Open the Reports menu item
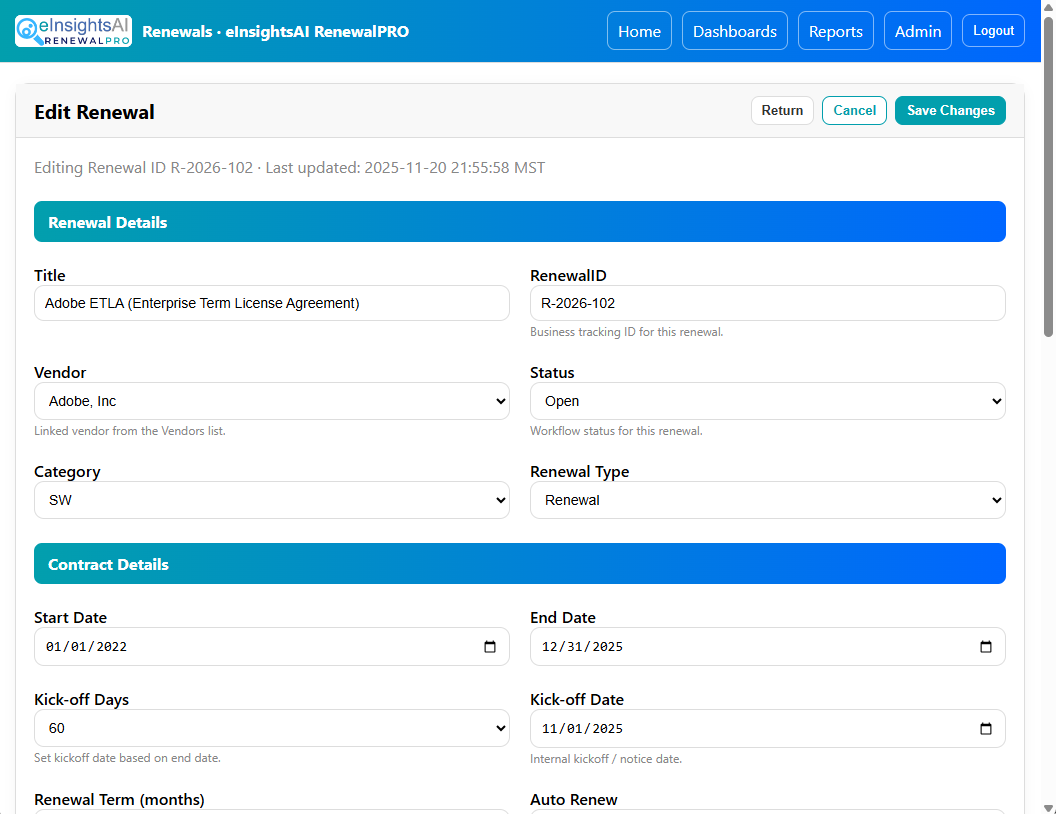1056x814 pixels. [835, 31]
